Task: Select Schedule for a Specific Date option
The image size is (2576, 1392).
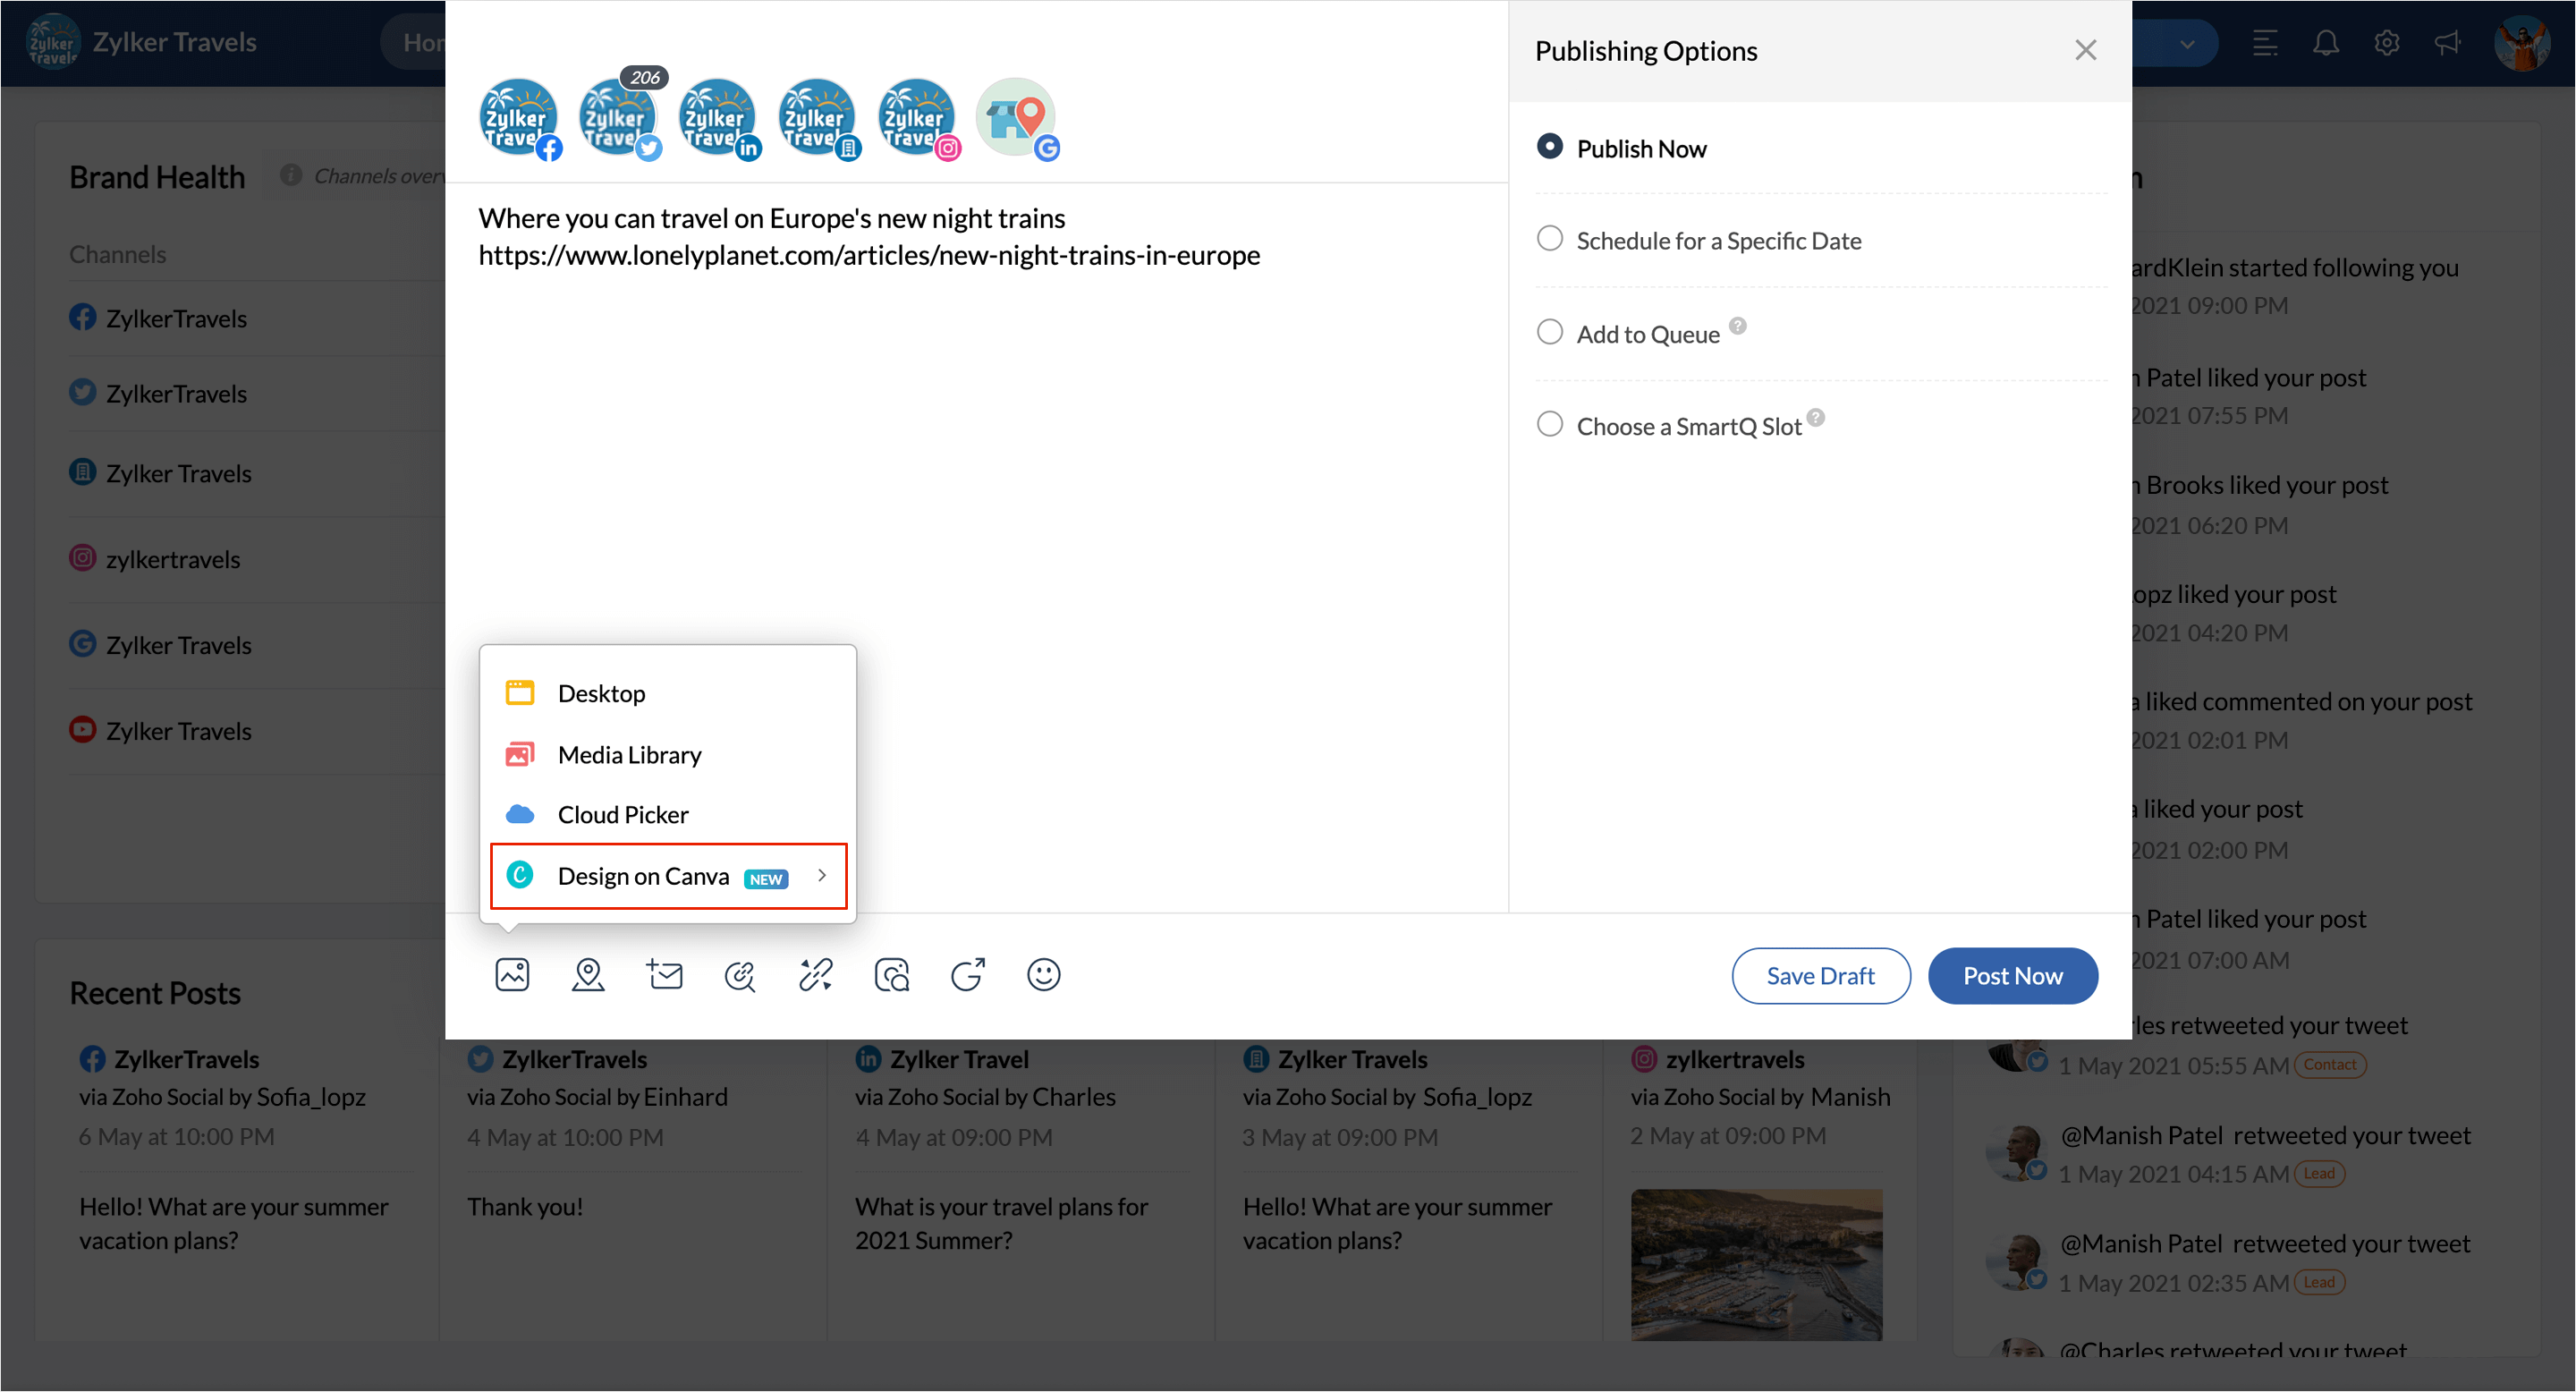Action: tap(1550, 239)
